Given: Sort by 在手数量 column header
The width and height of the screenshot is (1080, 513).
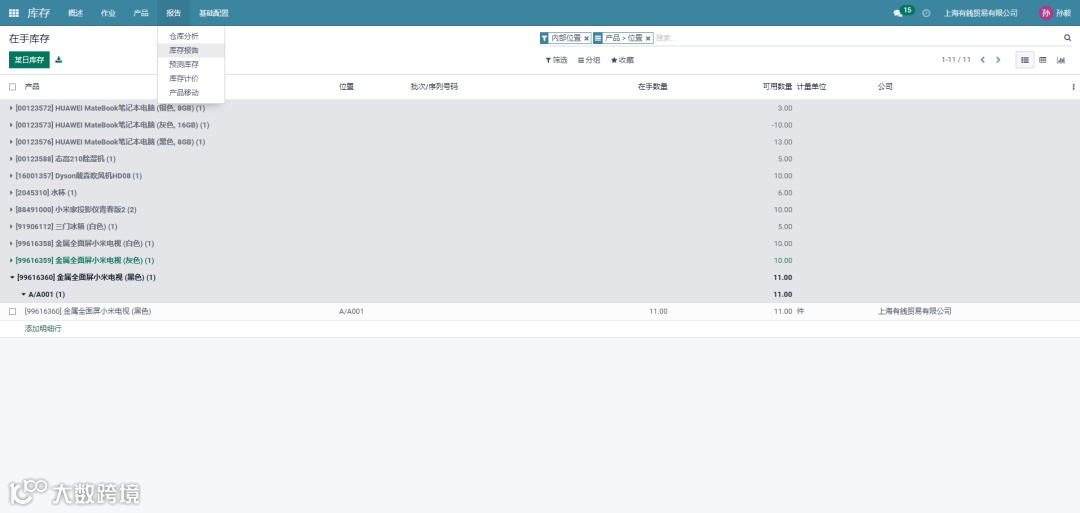Looking at the screenshot, I should pyautogui.click(x=652, y=87).
